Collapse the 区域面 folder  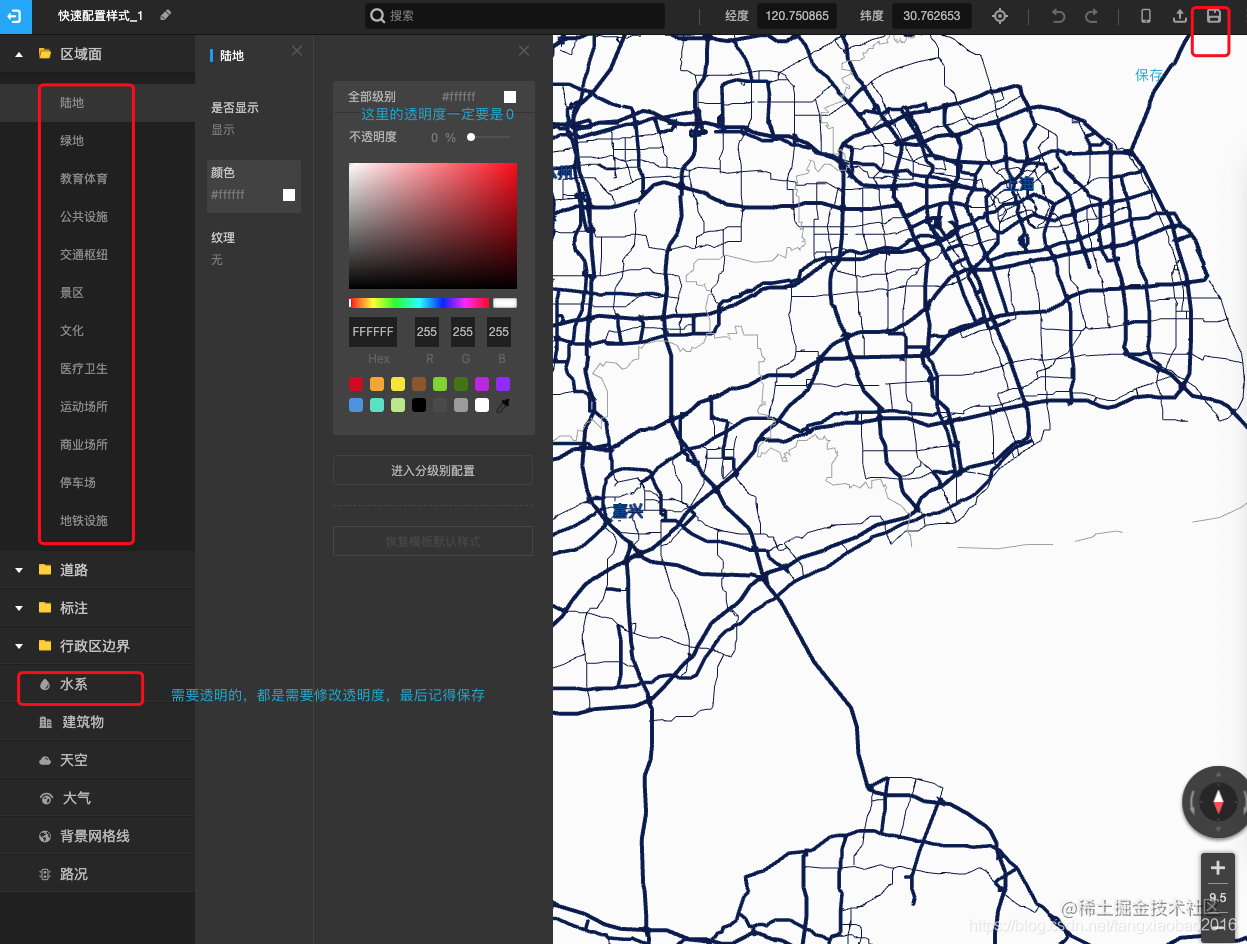[18, 54]
